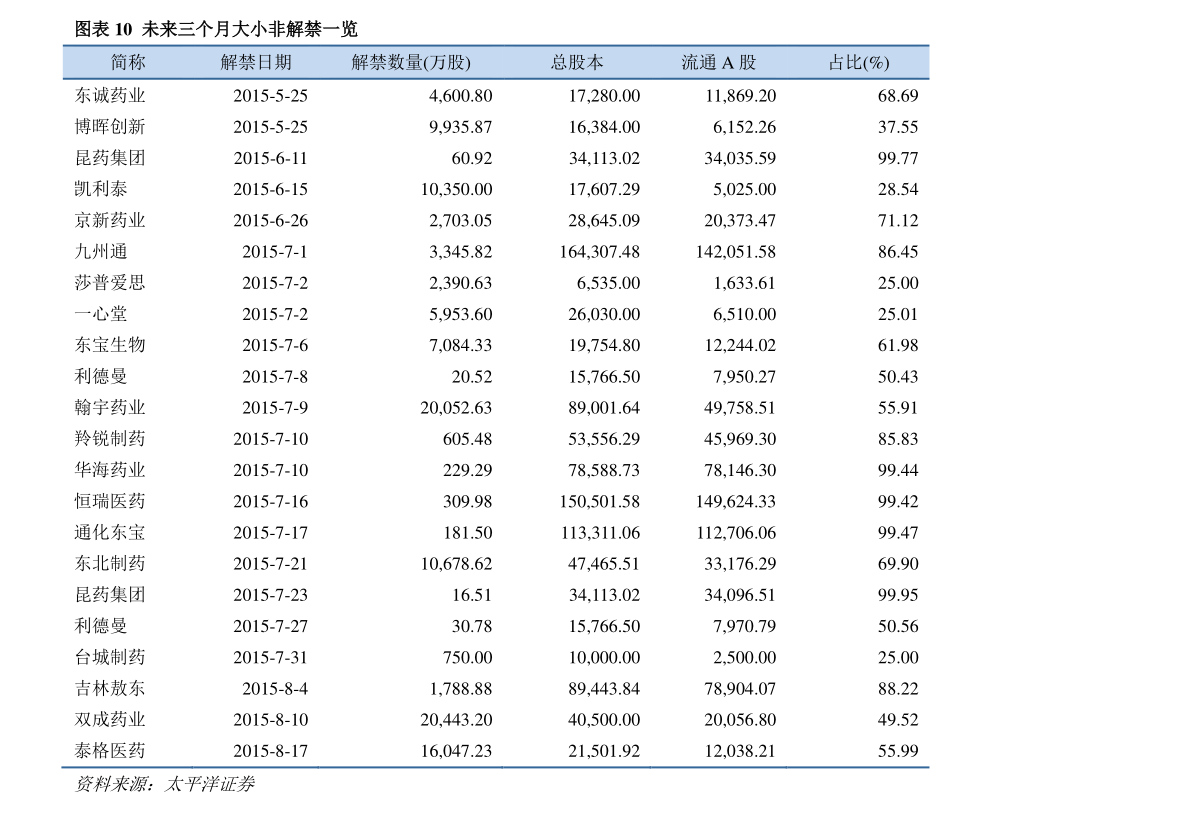Click the unlock amount 16,047.23
This screenshot has width=1191, height=813.
[x=456, y=751]
